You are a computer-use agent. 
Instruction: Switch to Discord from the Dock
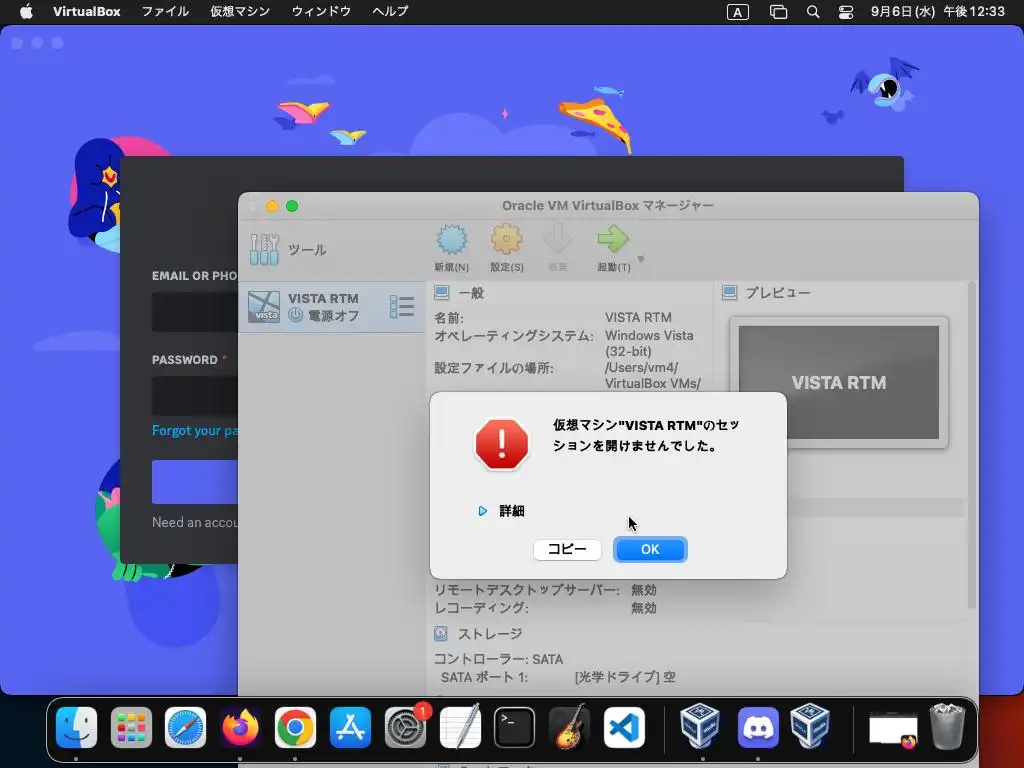click(758, 727)
